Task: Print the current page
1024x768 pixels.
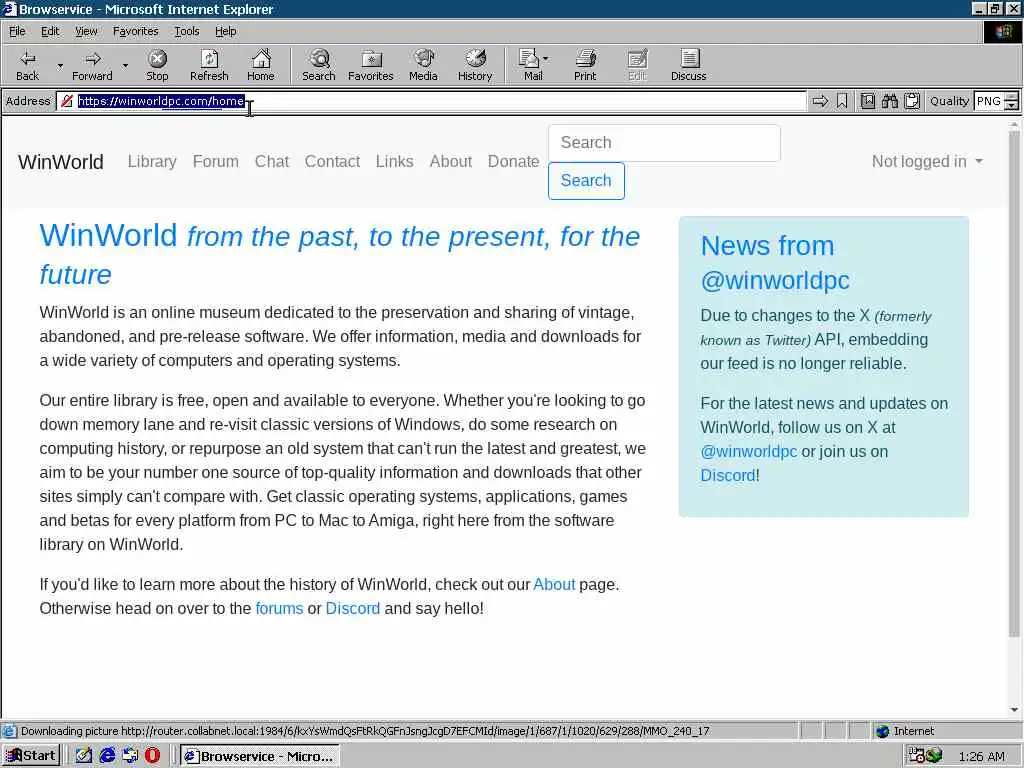Action: (585, 65)
